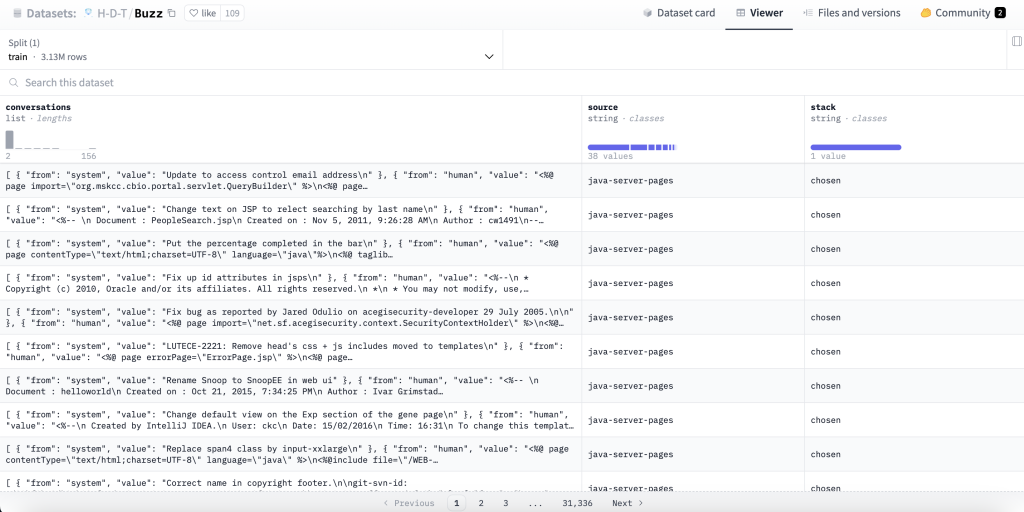1024x512 pixels.
Task: Expand the Split train dropdown
Action: [x=251, y=50]
